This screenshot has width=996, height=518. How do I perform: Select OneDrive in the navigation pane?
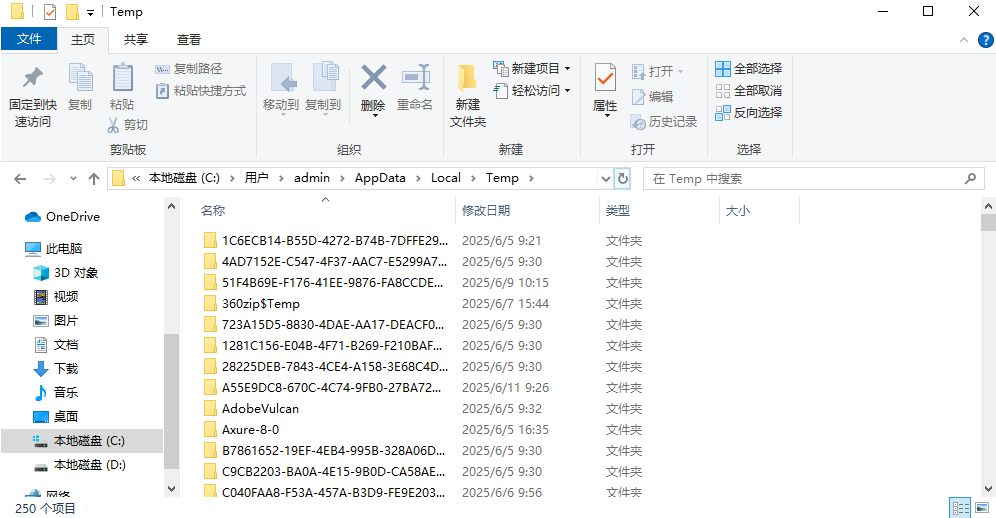coord(62,217)
